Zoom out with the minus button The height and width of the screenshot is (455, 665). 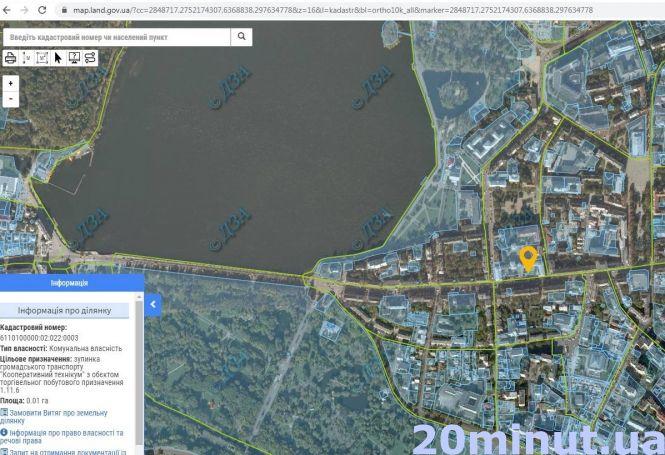[10, 99]
